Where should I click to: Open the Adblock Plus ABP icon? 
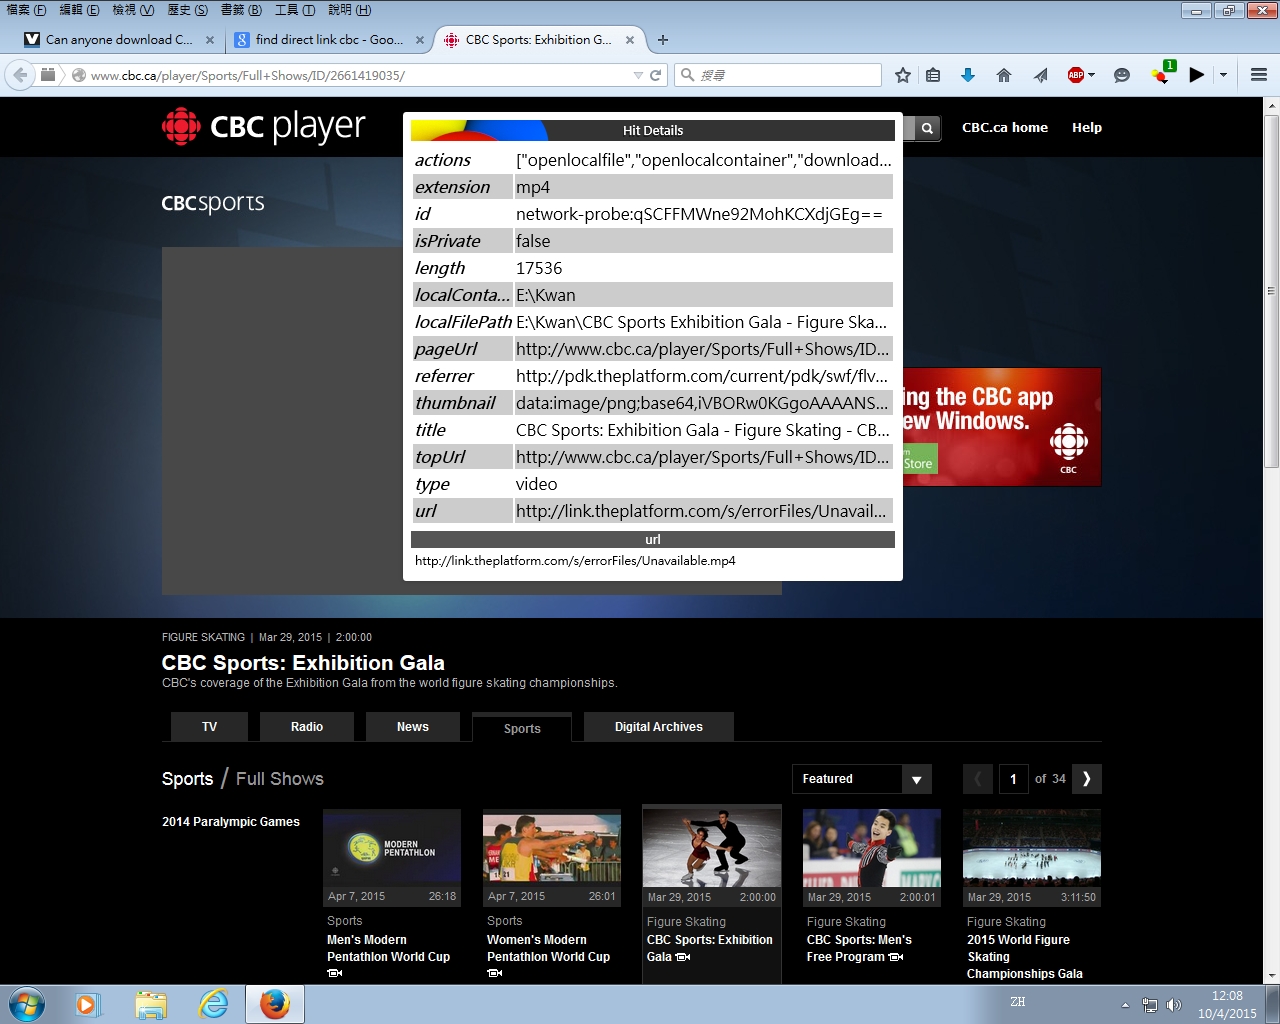pos(1076,75)
